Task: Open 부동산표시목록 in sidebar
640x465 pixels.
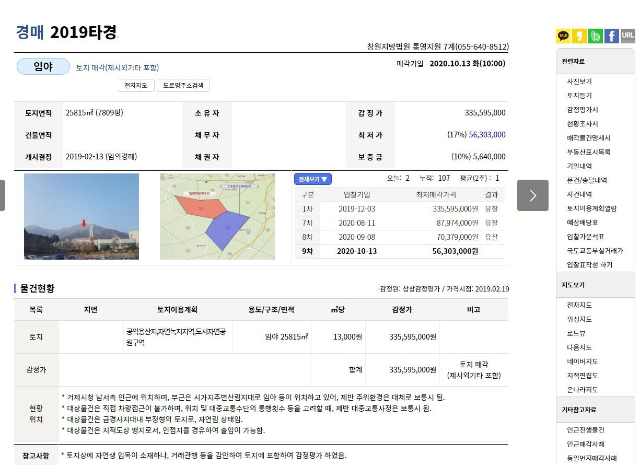Action: click(588, 151)
